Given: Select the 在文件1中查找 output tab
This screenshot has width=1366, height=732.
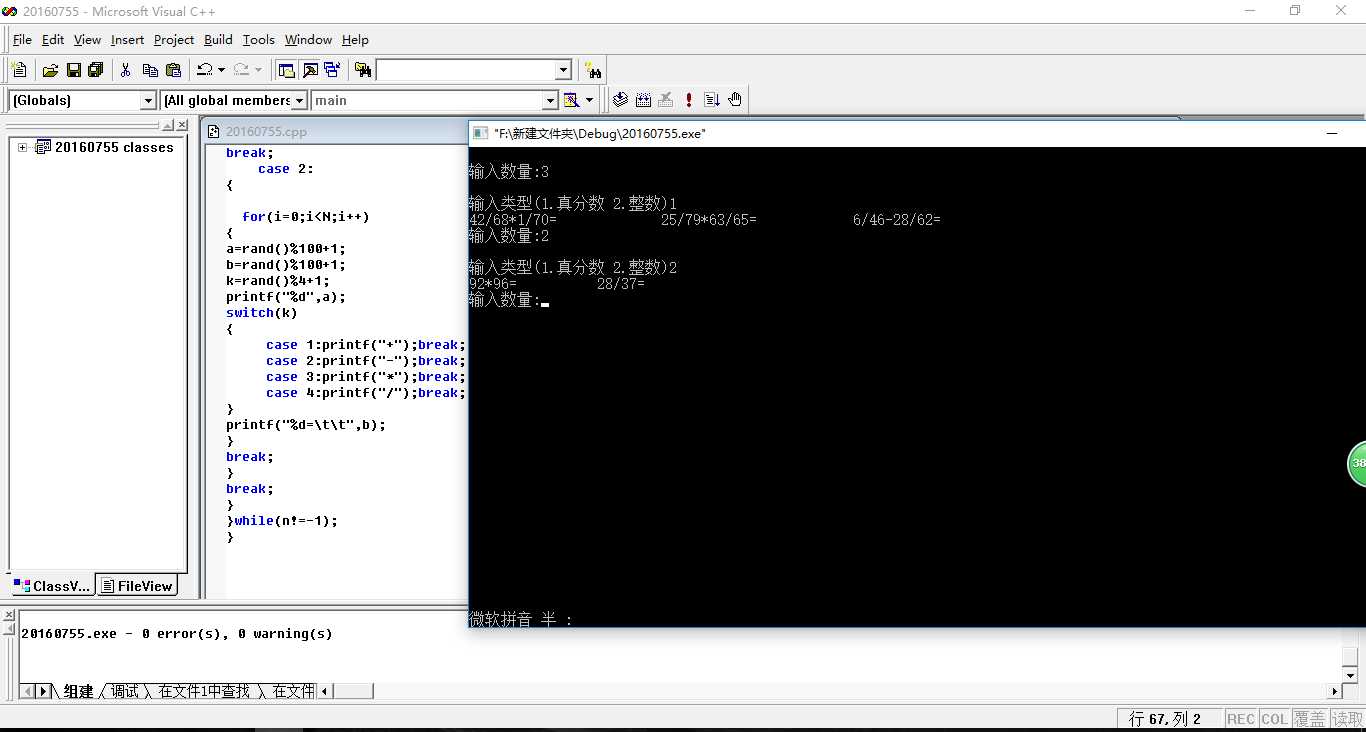Looking at the screenshot, I should 204,691.
